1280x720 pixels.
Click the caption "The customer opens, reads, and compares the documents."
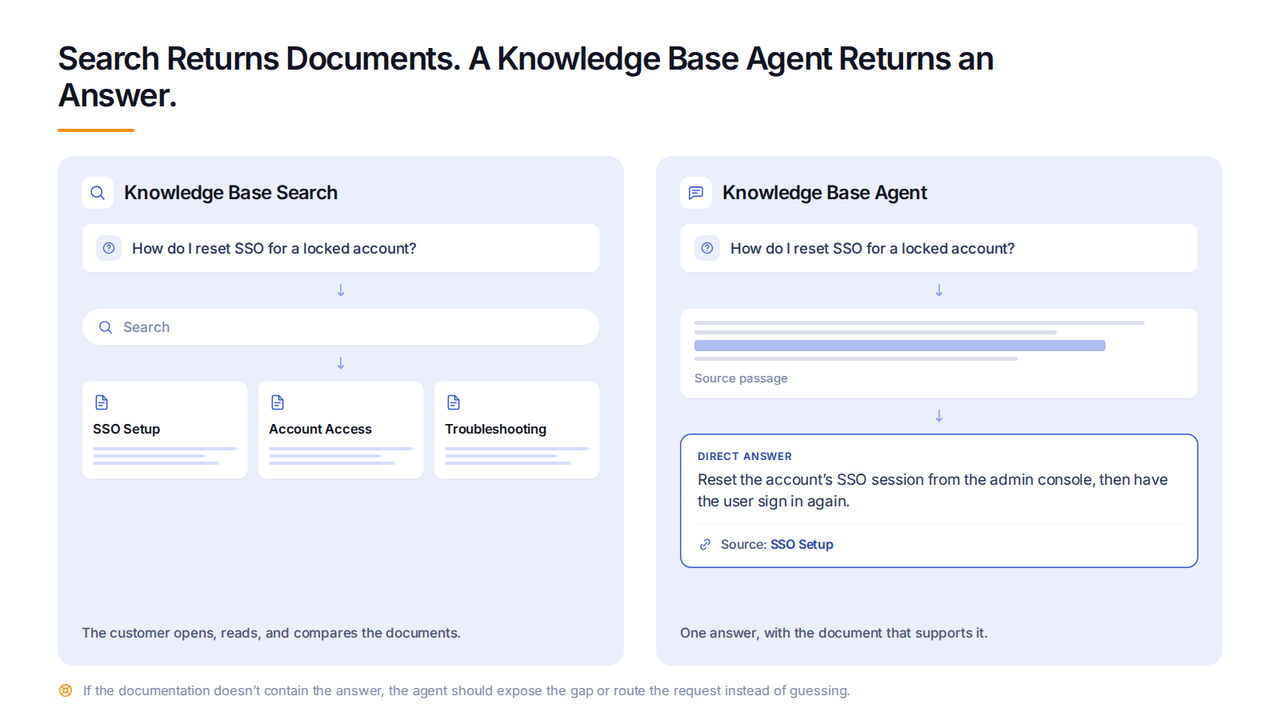(271, 633)
